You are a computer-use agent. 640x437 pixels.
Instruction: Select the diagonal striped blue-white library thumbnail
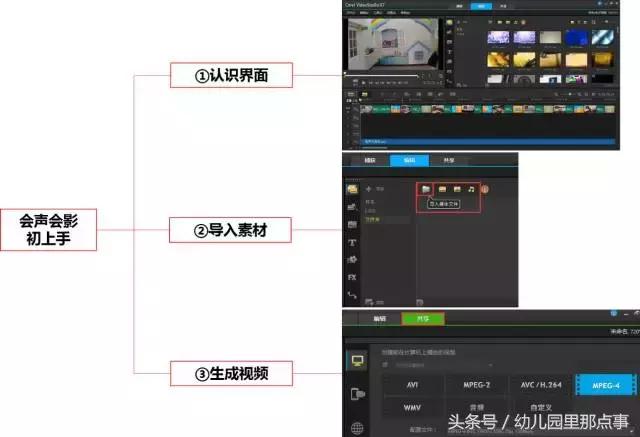pyautogui.click(x=602, y=38)
